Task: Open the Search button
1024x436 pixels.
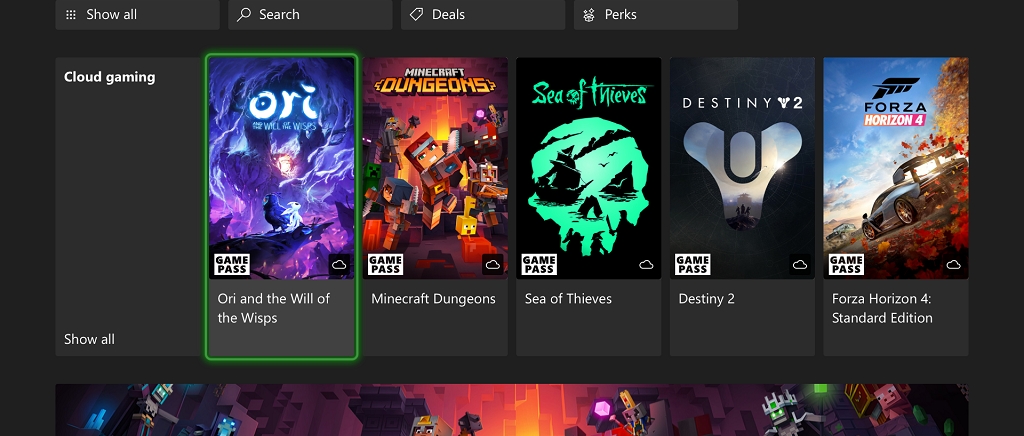Action: point(310,14)
